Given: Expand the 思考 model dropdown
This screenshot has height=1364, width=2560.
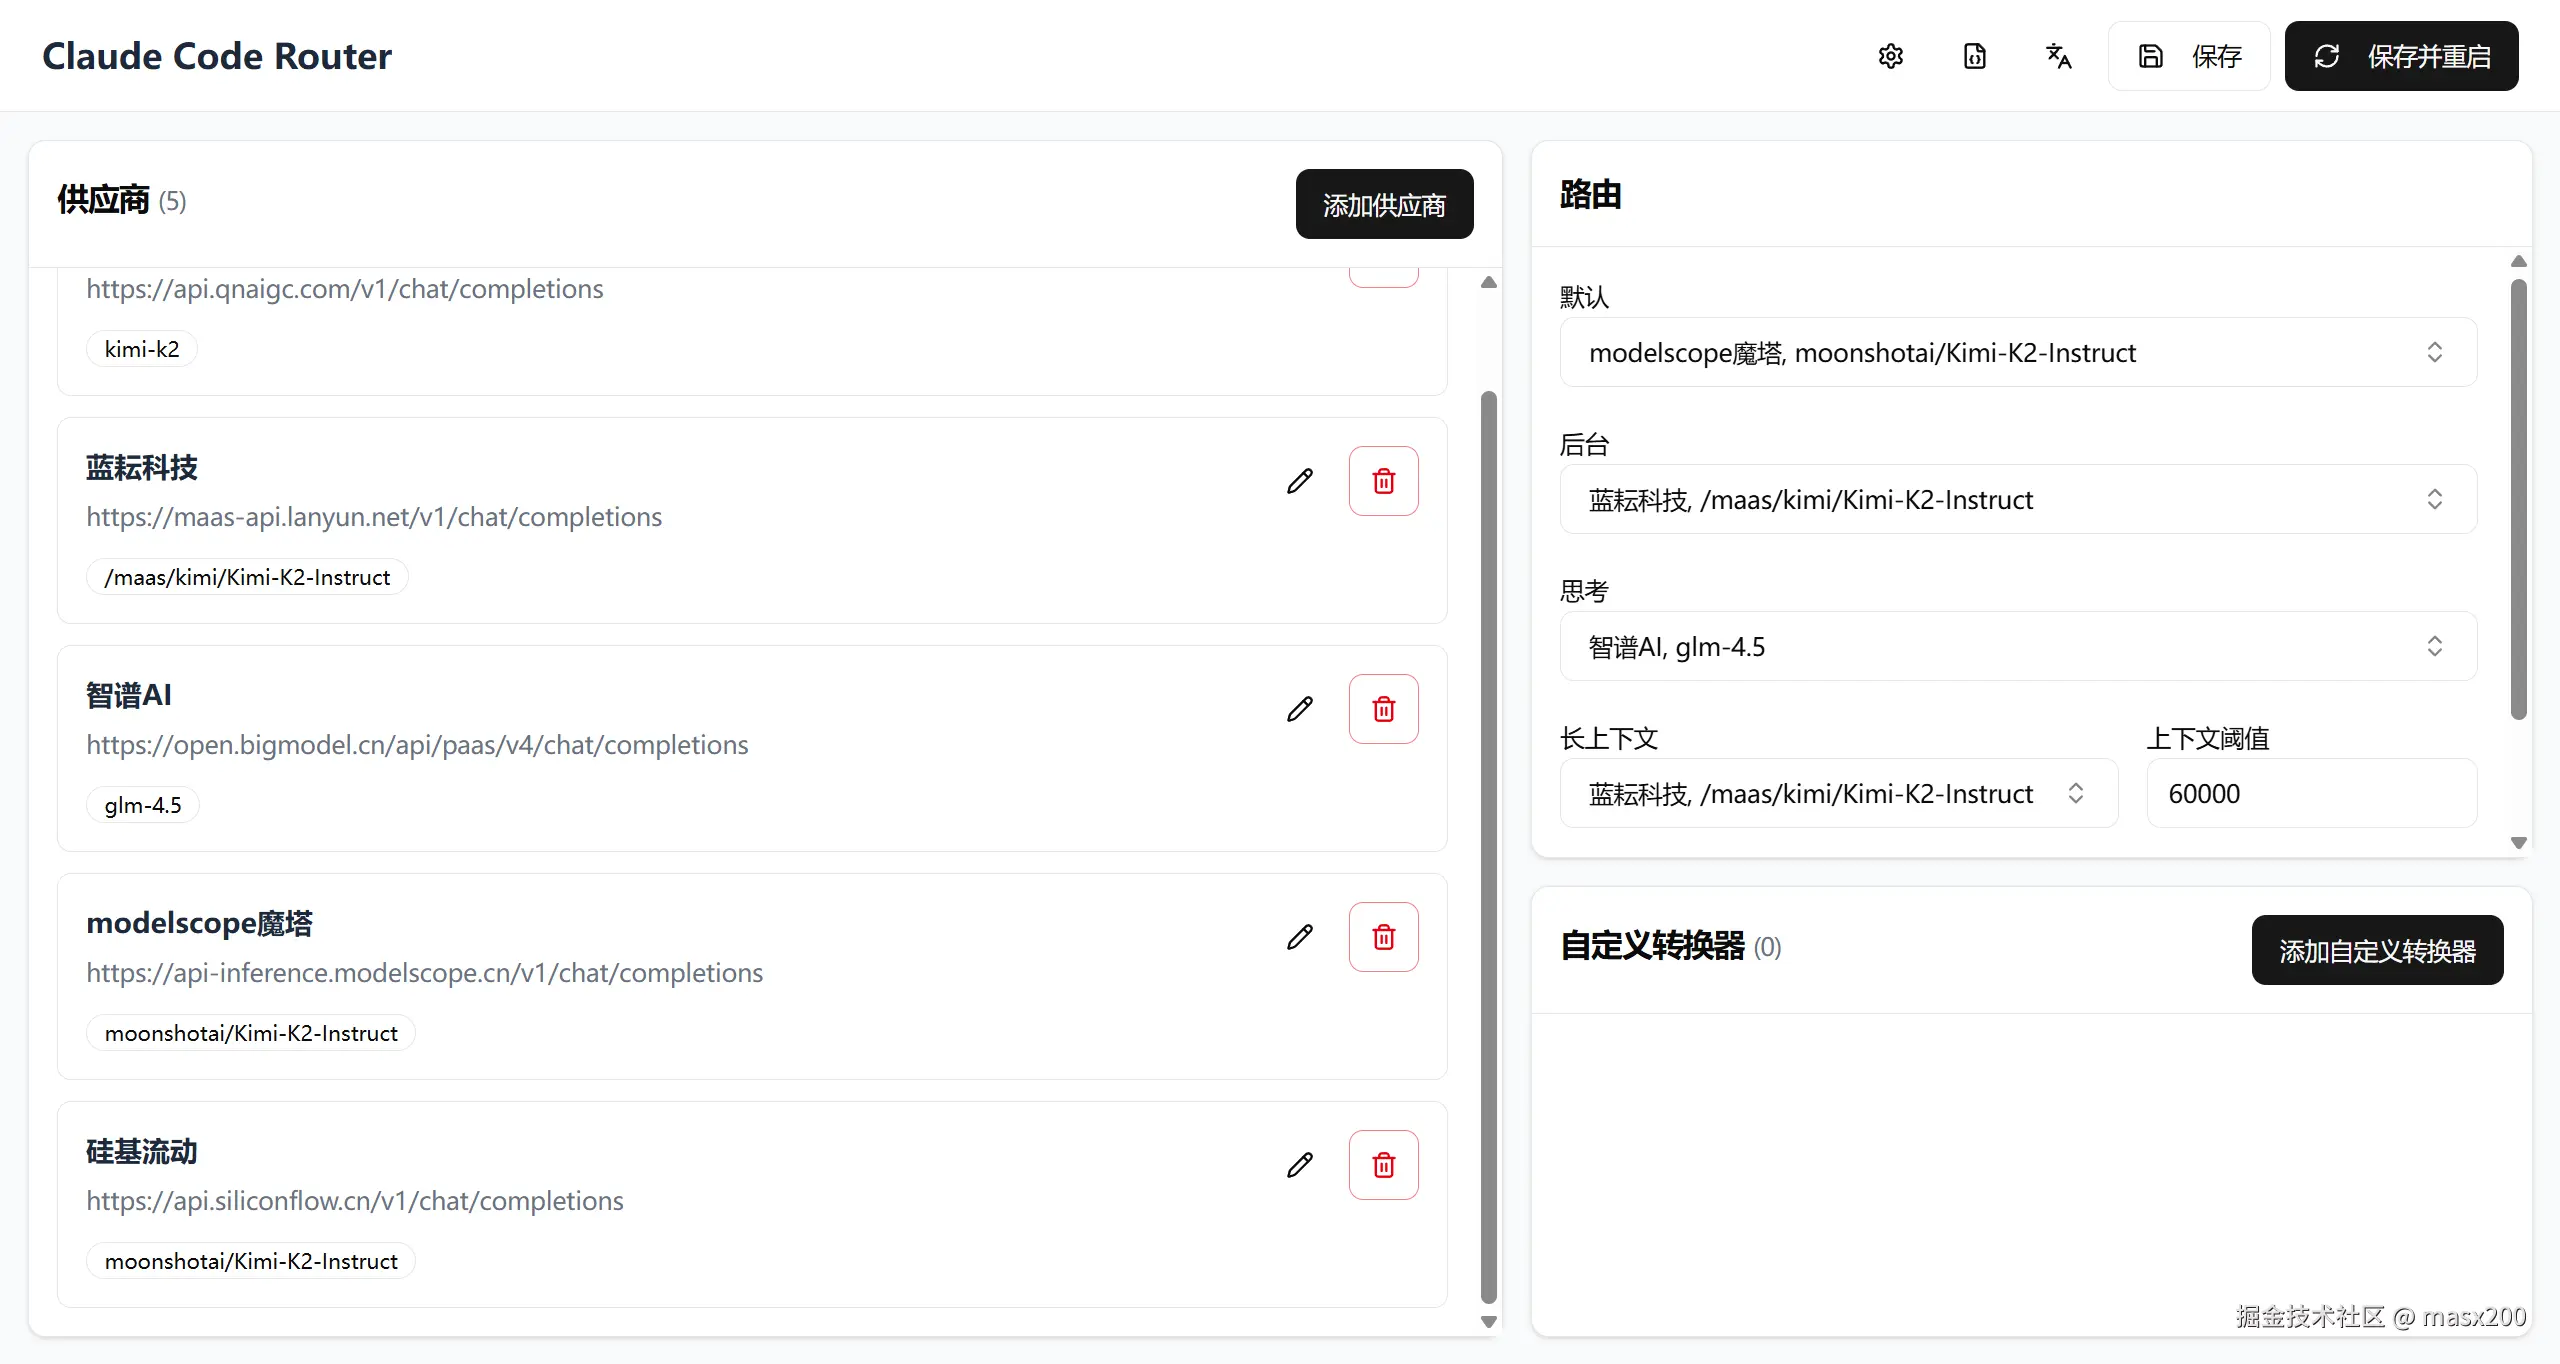Looking at the screenshot, I should click(x=2017, y=646).
